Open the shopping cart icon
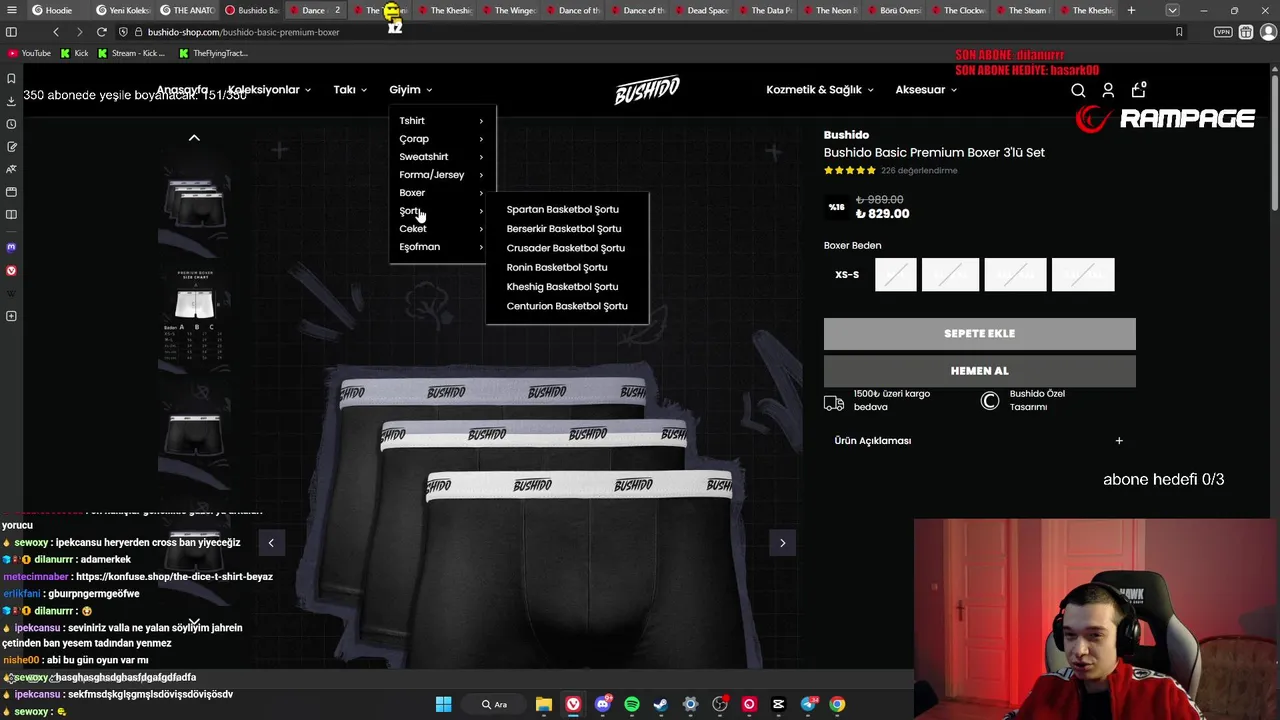The width and height of the screenshot is (1280, 720). (1138, 89)
